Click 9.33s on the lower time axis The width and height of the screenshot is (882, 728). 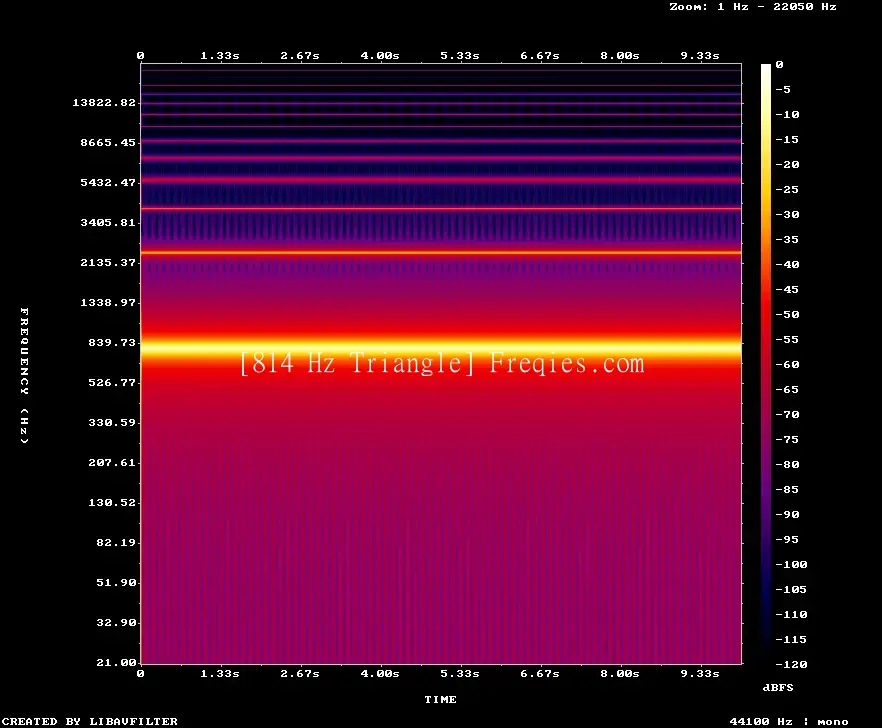pos(700,673)
